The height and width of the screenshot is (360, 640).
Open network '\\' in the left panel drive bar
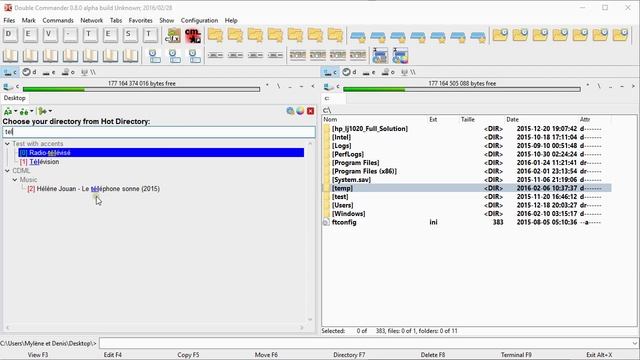click(88, 72)
